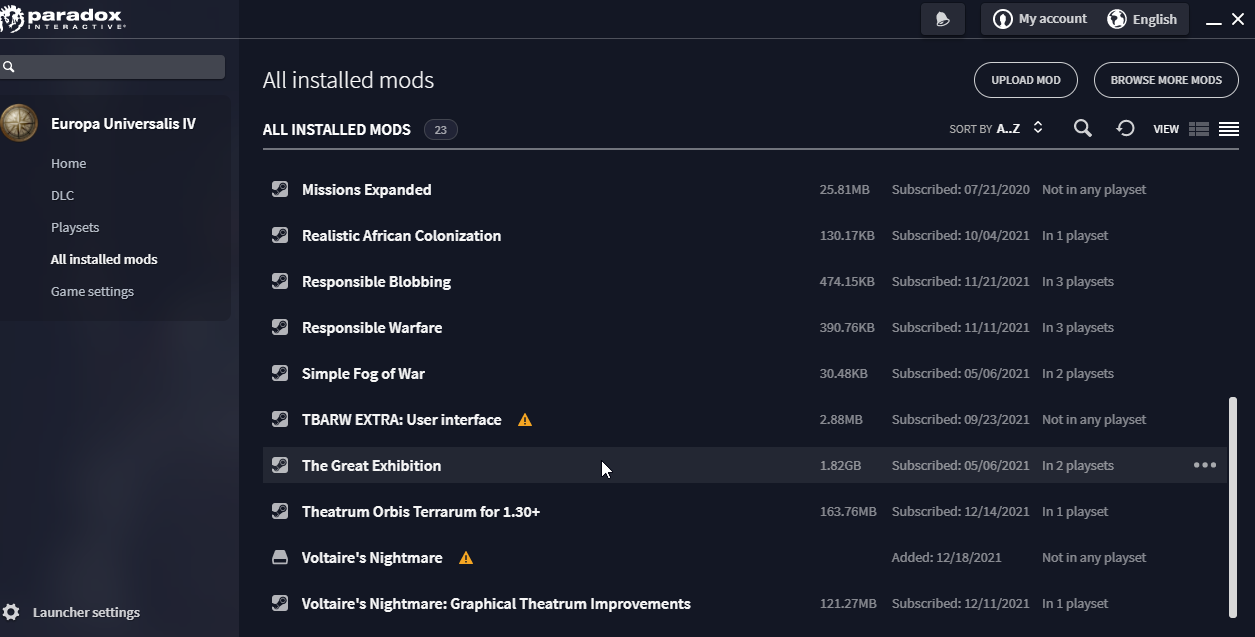This screenshot has height=637, width=1255.
Task: Switch to detailed lines list view
Action: click(x=1229, y=129)
